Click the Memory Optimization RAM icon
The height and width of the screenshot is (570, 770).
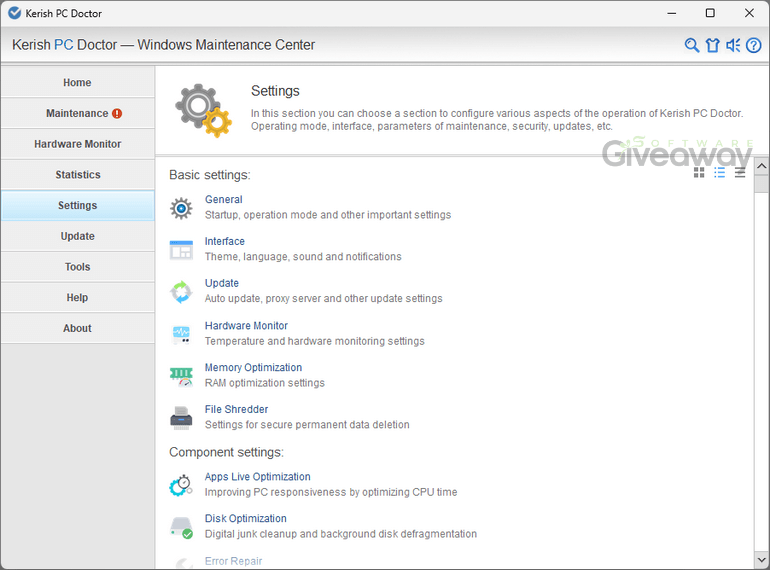tap(181, 376)
